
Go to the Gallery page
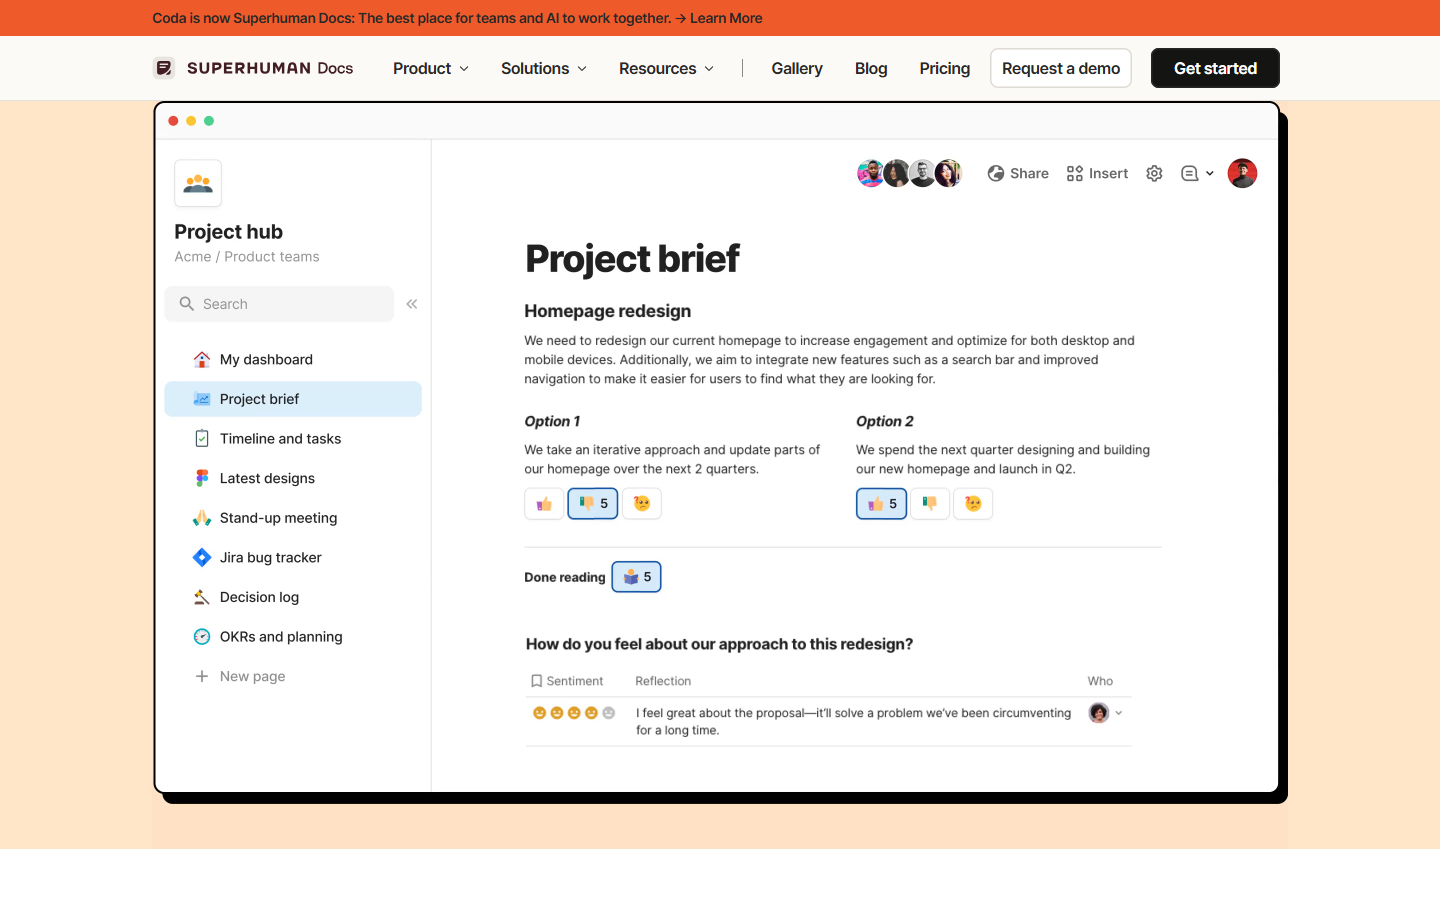pos(797,68)
